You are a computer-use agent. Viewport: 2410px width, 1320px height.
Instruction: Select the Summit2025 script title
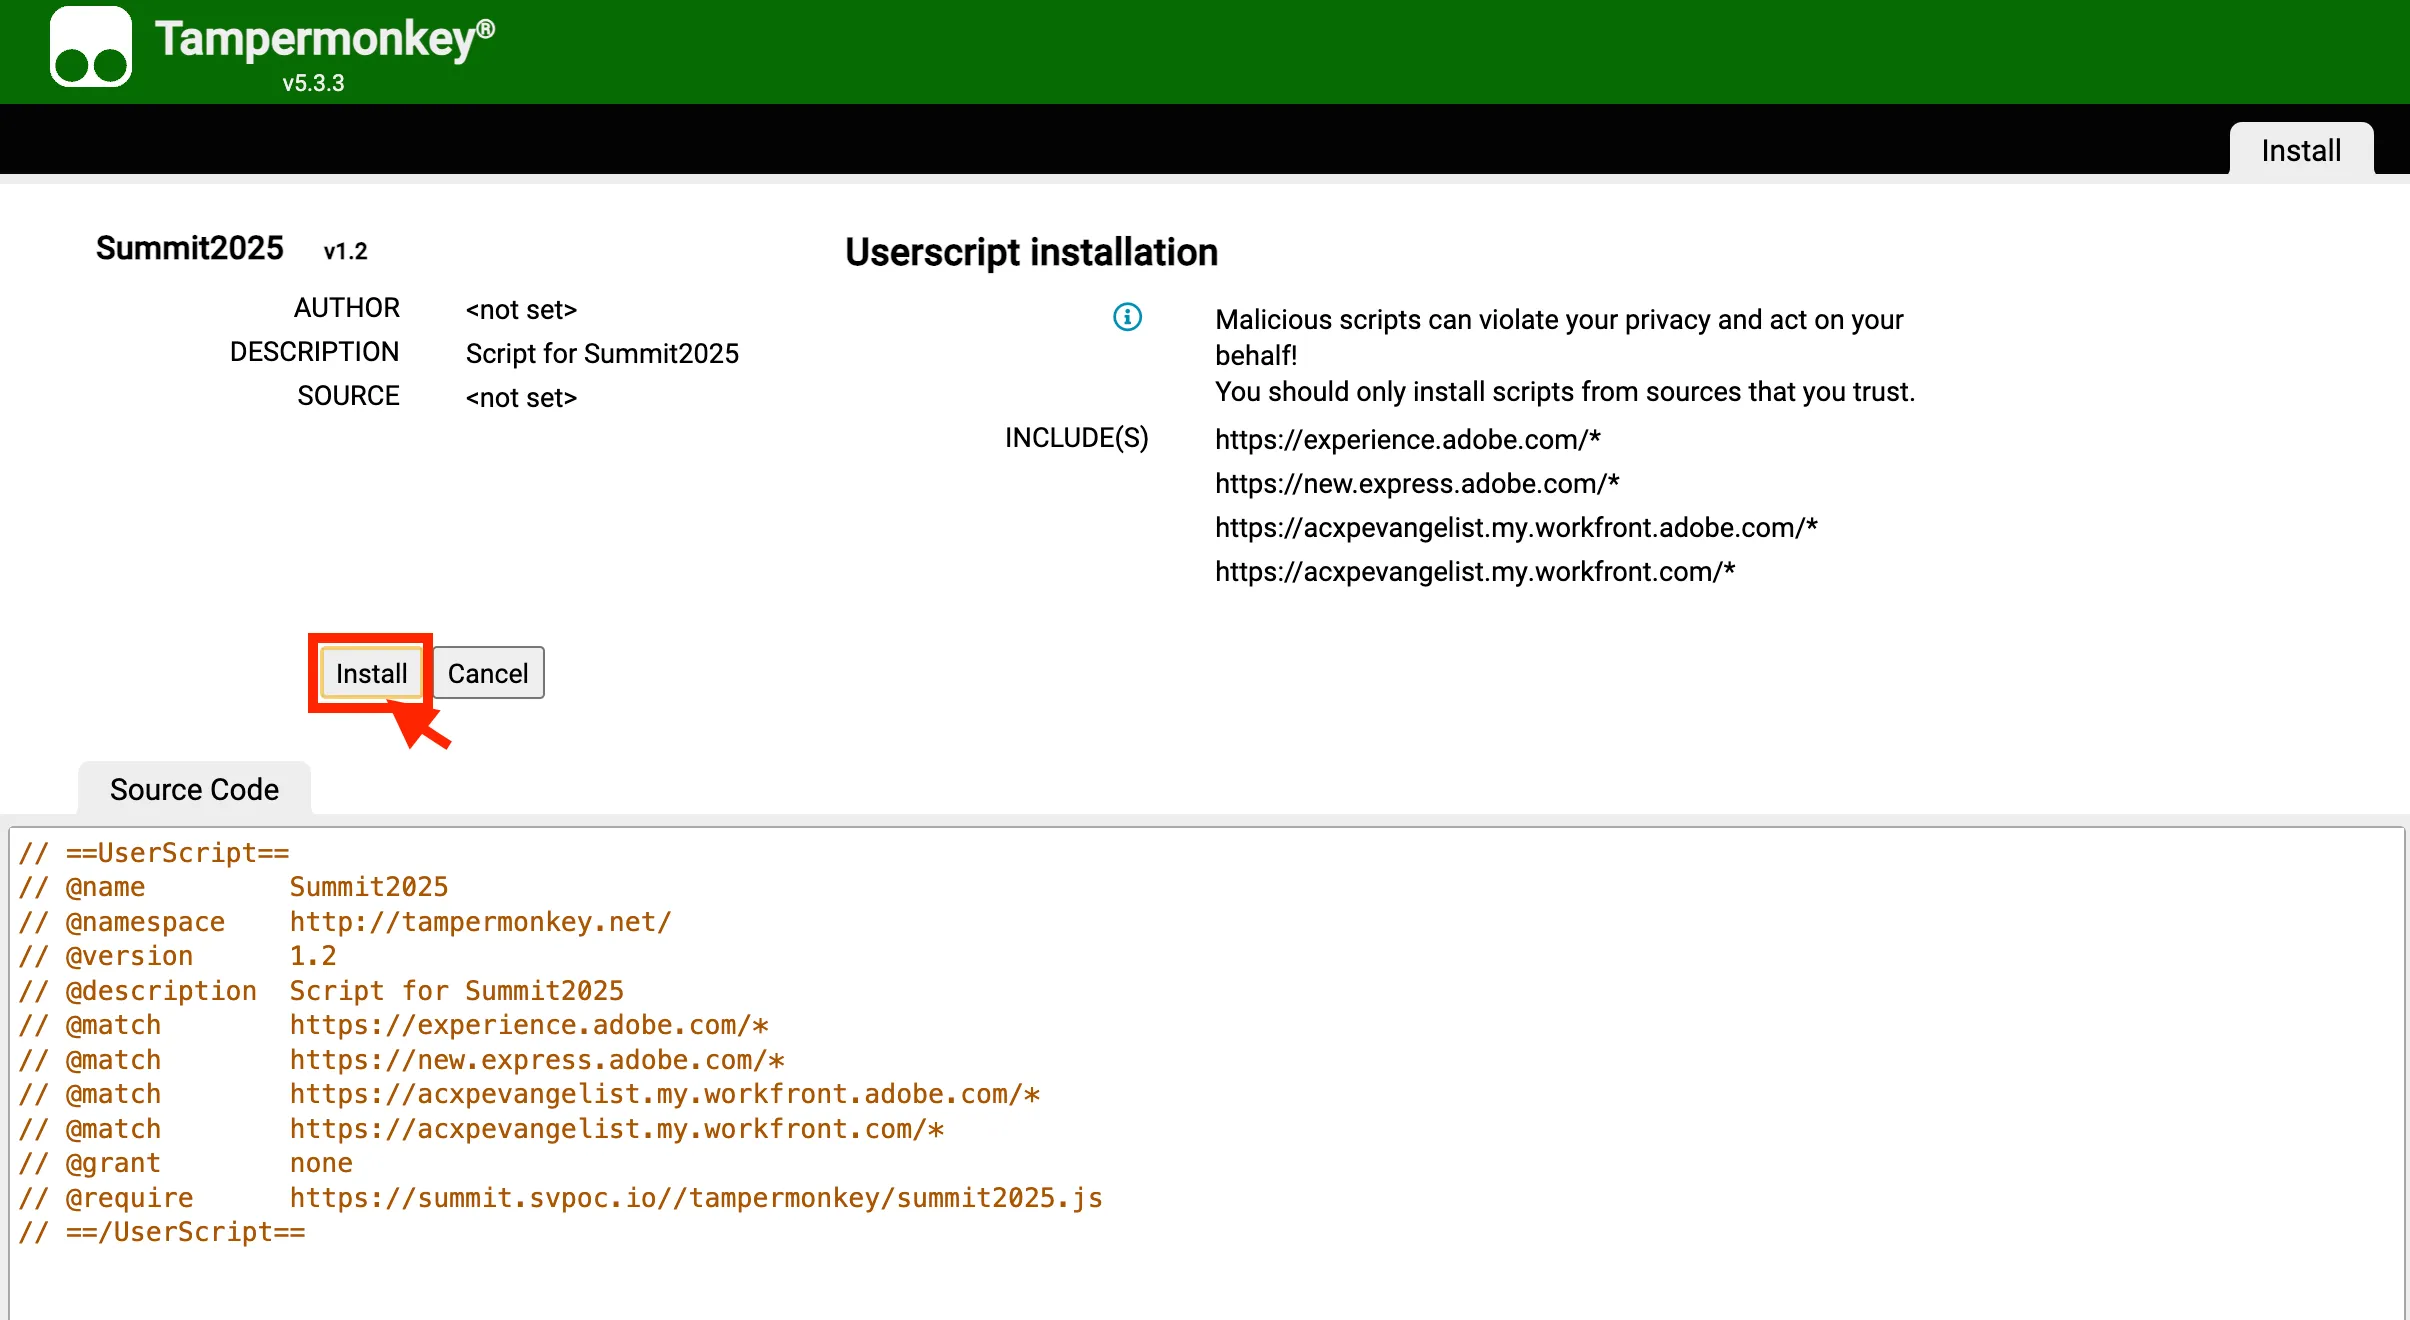(189, 247)
